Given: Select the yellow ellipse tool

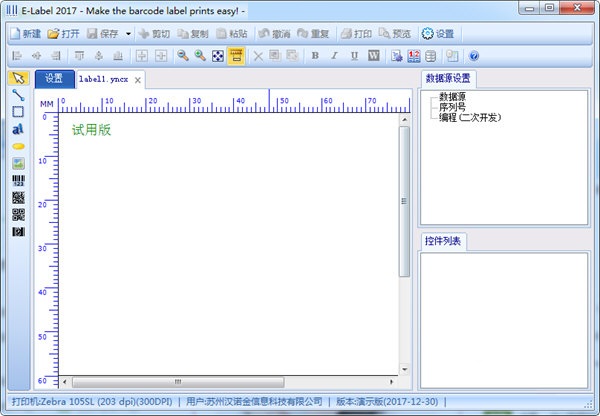Looking at the screenshot, I should tap(17, 146).
